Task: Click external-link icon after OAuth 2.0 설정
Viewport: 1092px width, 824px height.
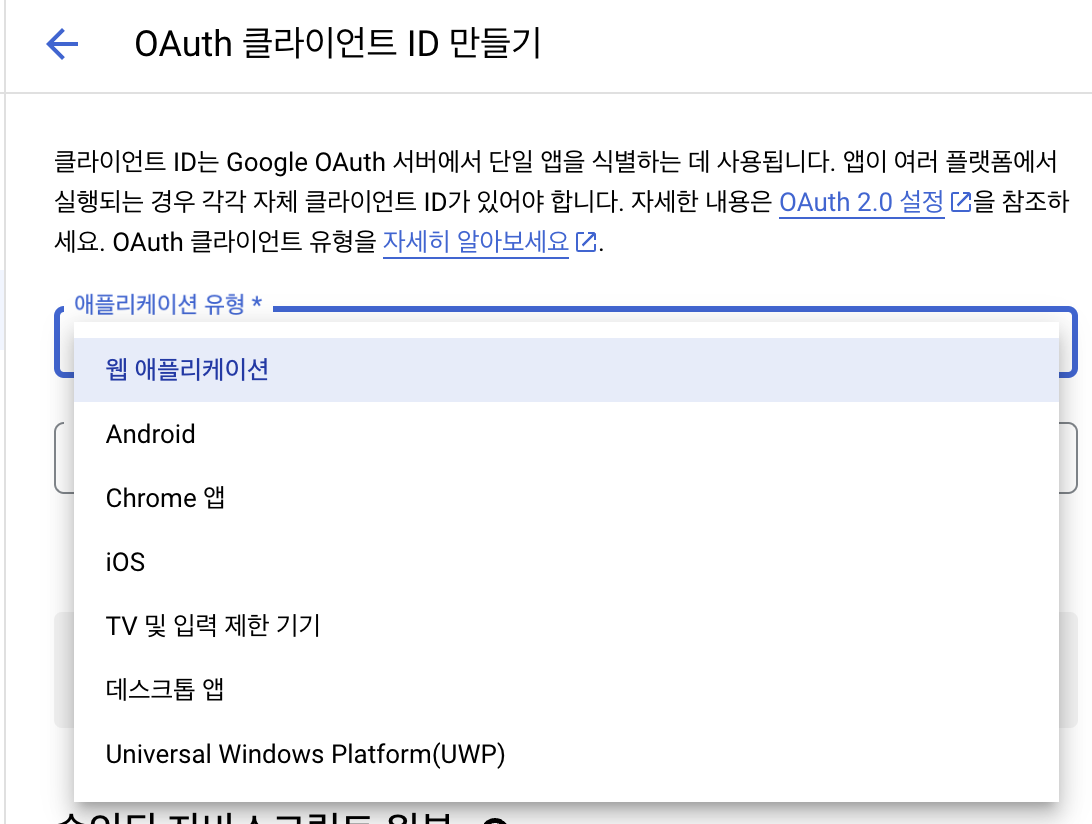Action: [x=960, y=202]
